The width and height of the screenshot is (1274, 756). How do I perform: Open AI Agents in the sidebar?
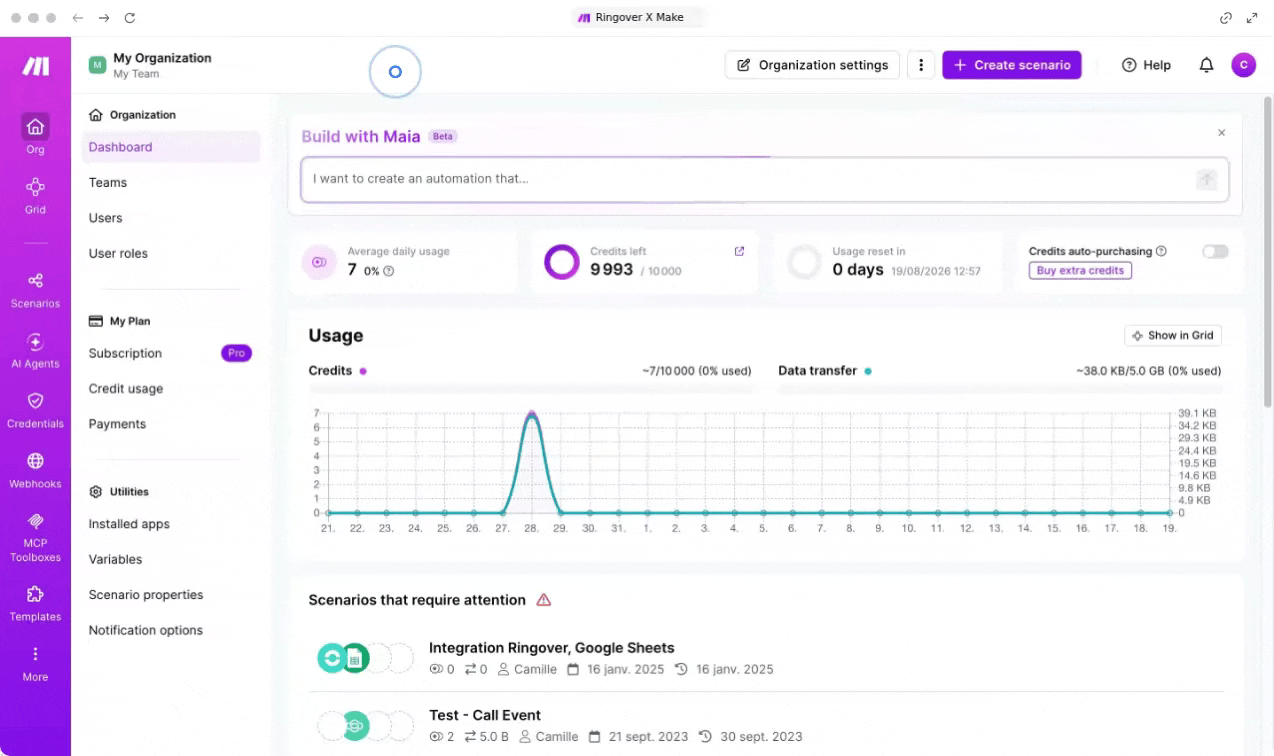35,350
